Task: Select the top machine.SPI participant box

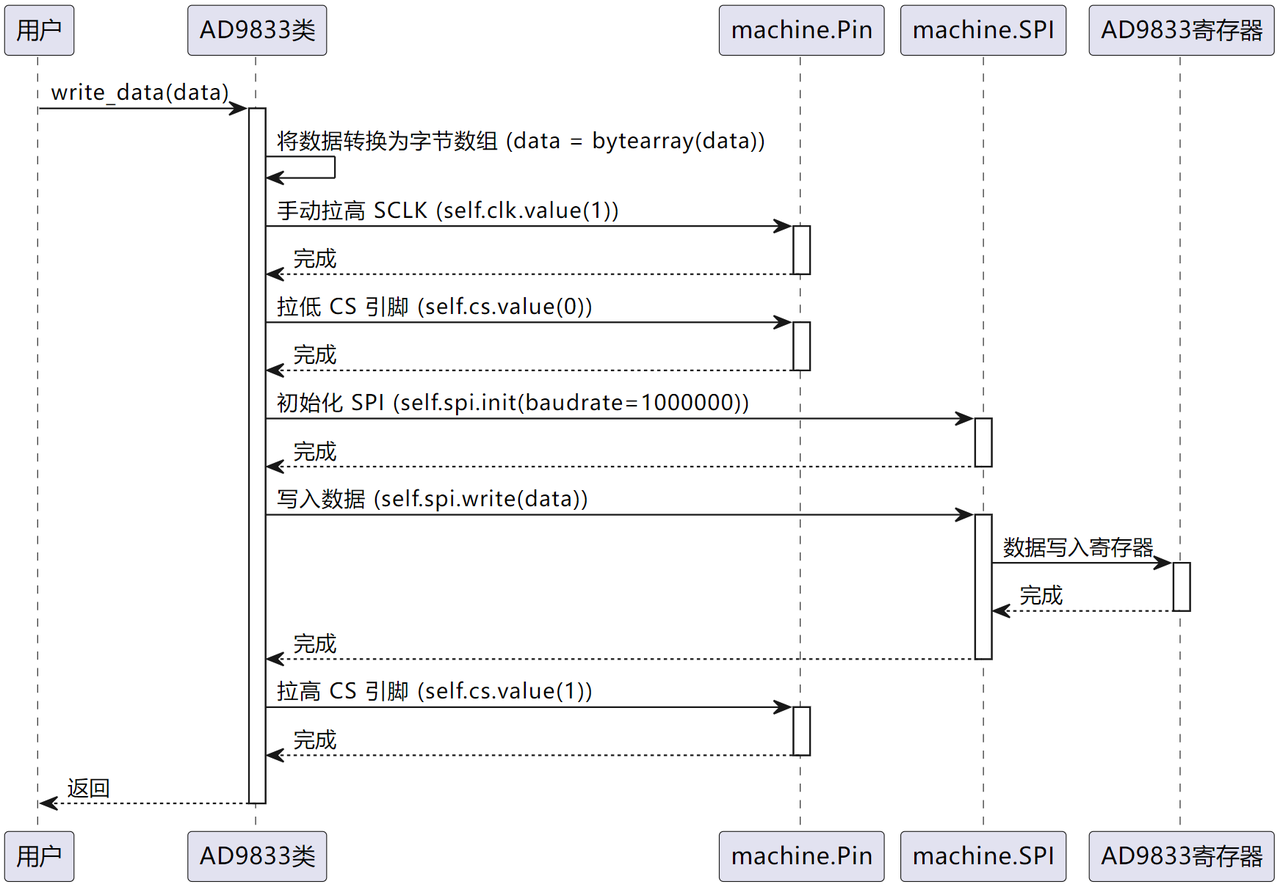Action: coord(983,30)
